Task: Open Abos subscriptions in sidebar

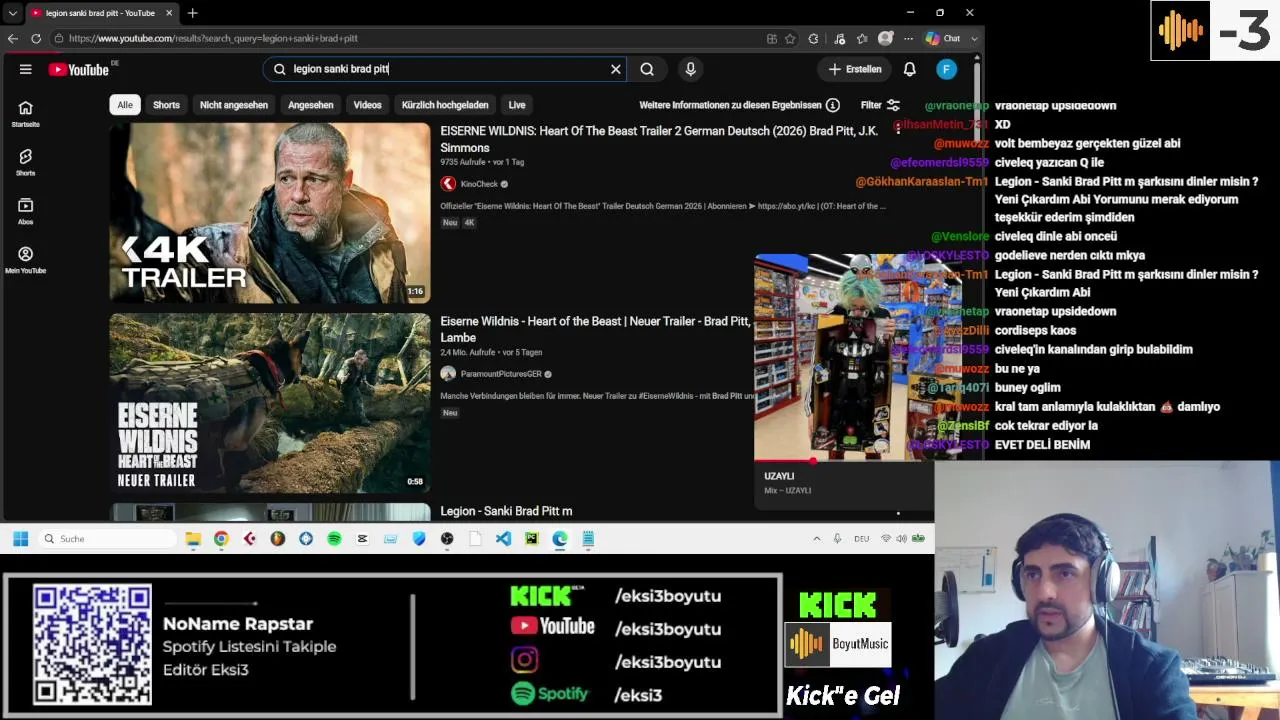Action: [x=26, y=211]
